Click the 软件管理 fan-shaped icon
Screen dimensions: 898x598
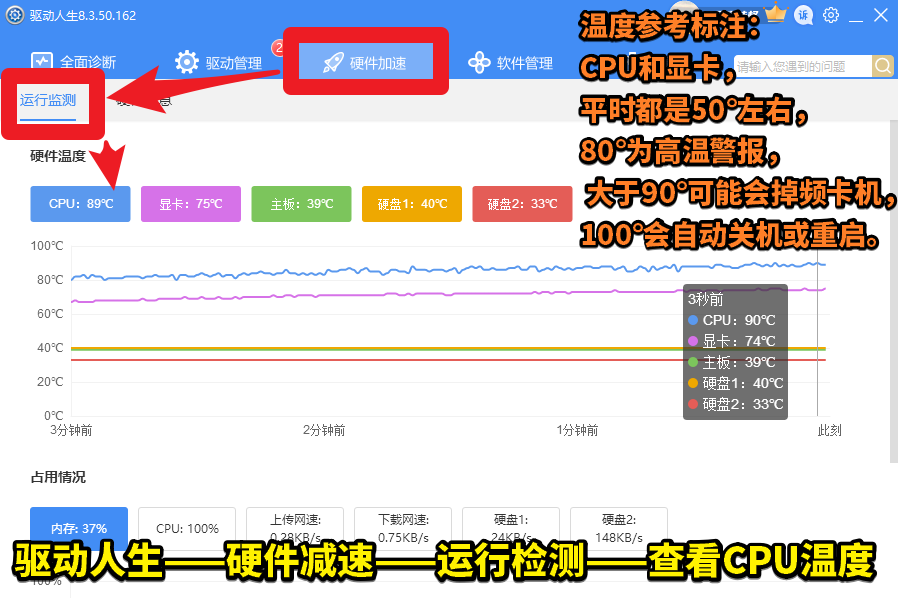tap(479, 63)
